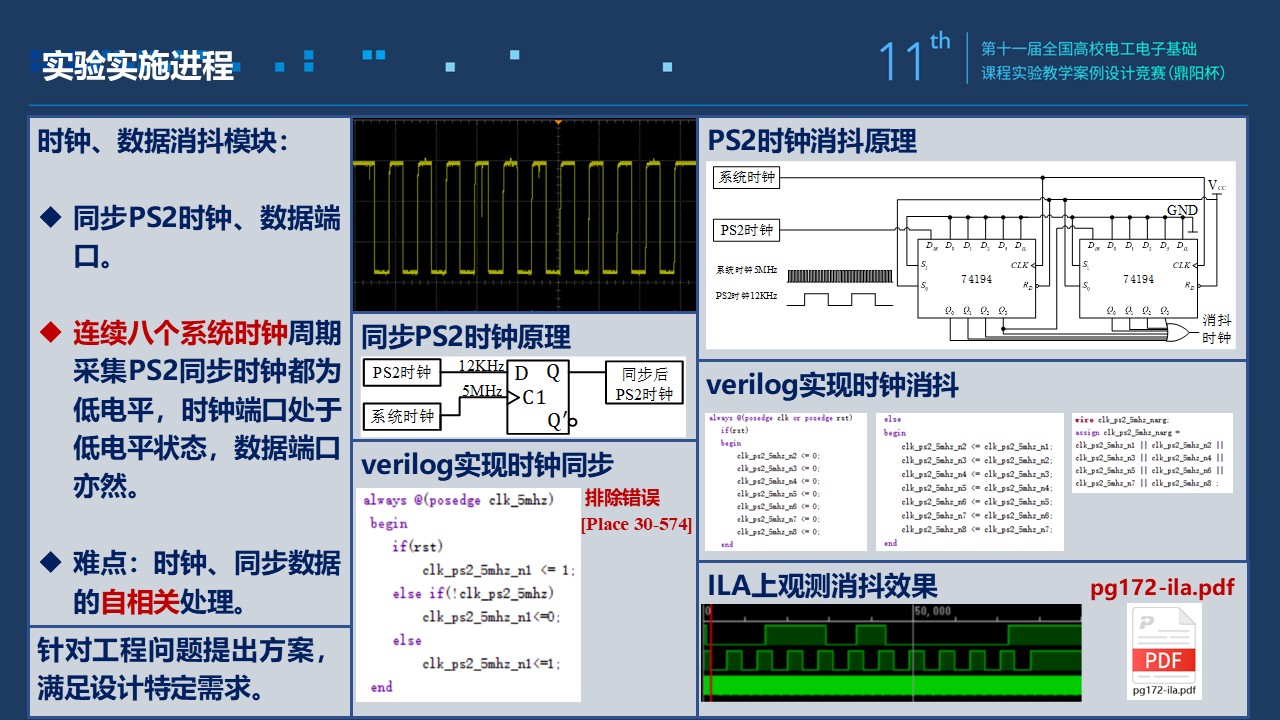Click the wire clk_ps2_5mhz_nerg assign code block
The height and width of the screenshot is (720, 1280).
tap(1151, 452)
